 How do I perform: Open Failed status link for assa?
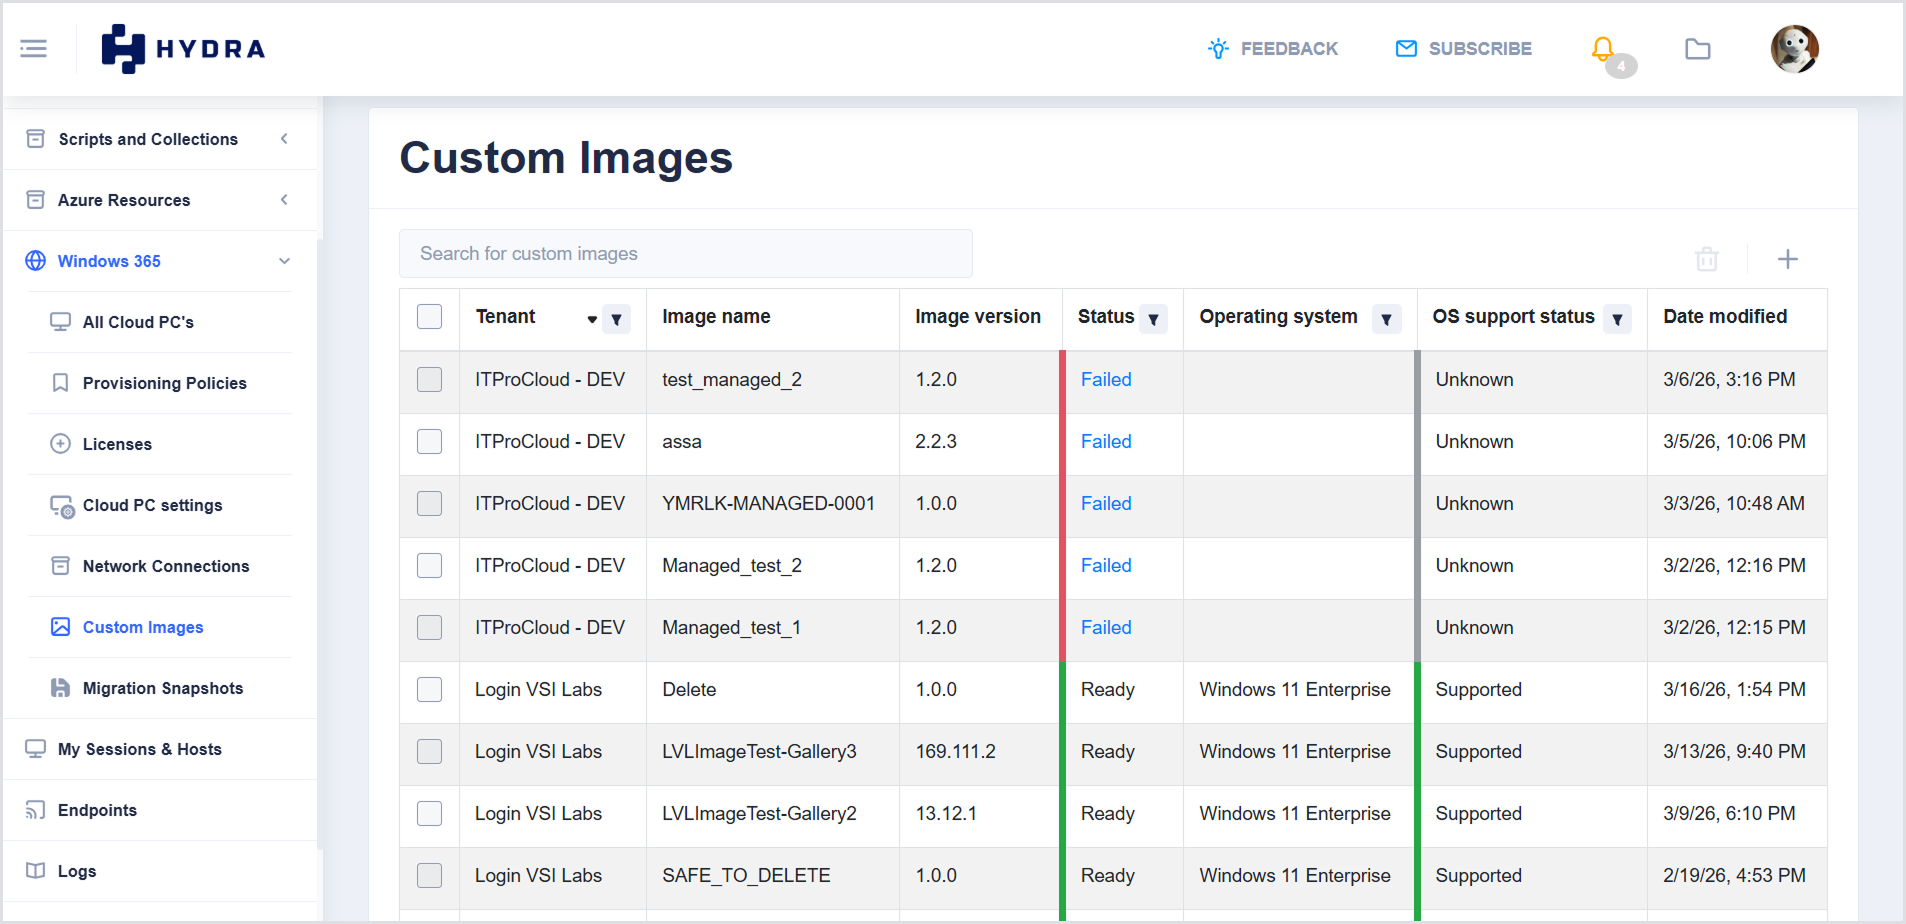click(x=1106, y=442)
